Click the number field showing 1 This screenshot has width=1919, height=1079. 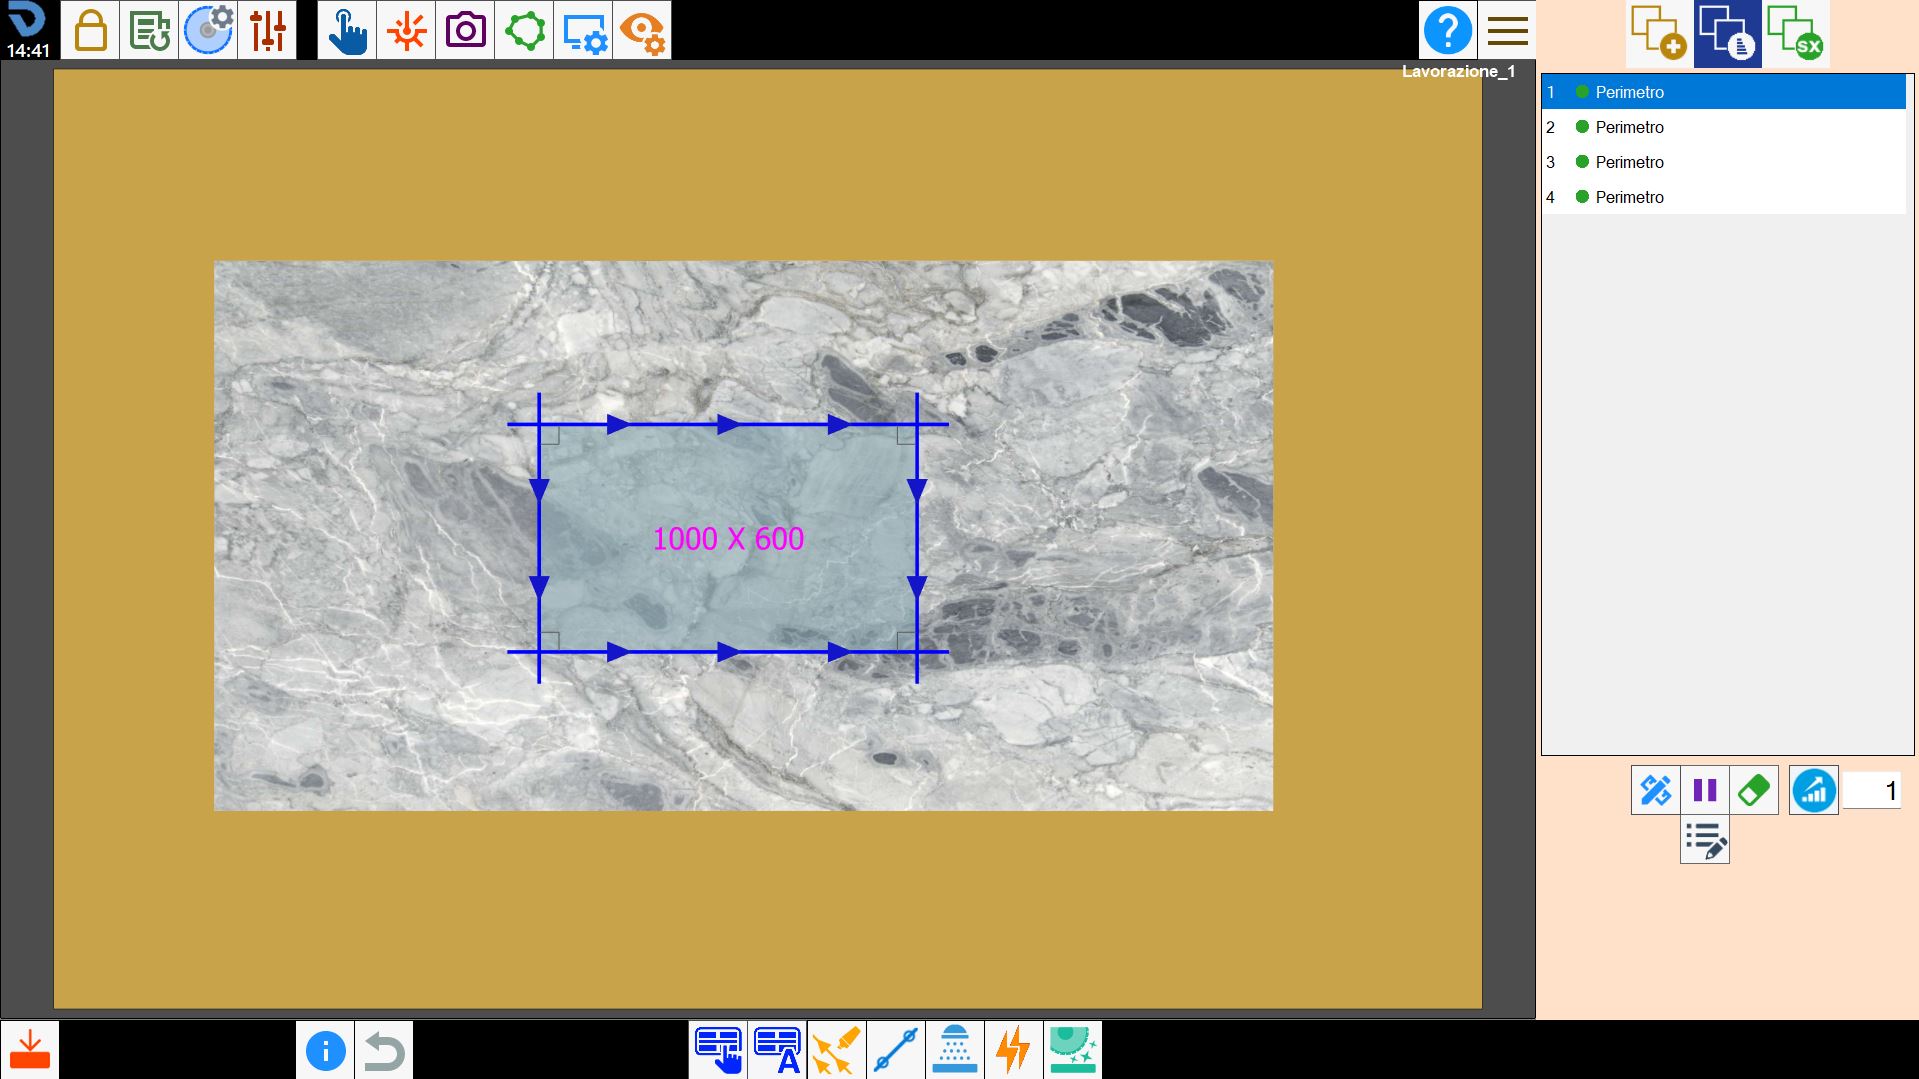click(x=1872, y=791)
